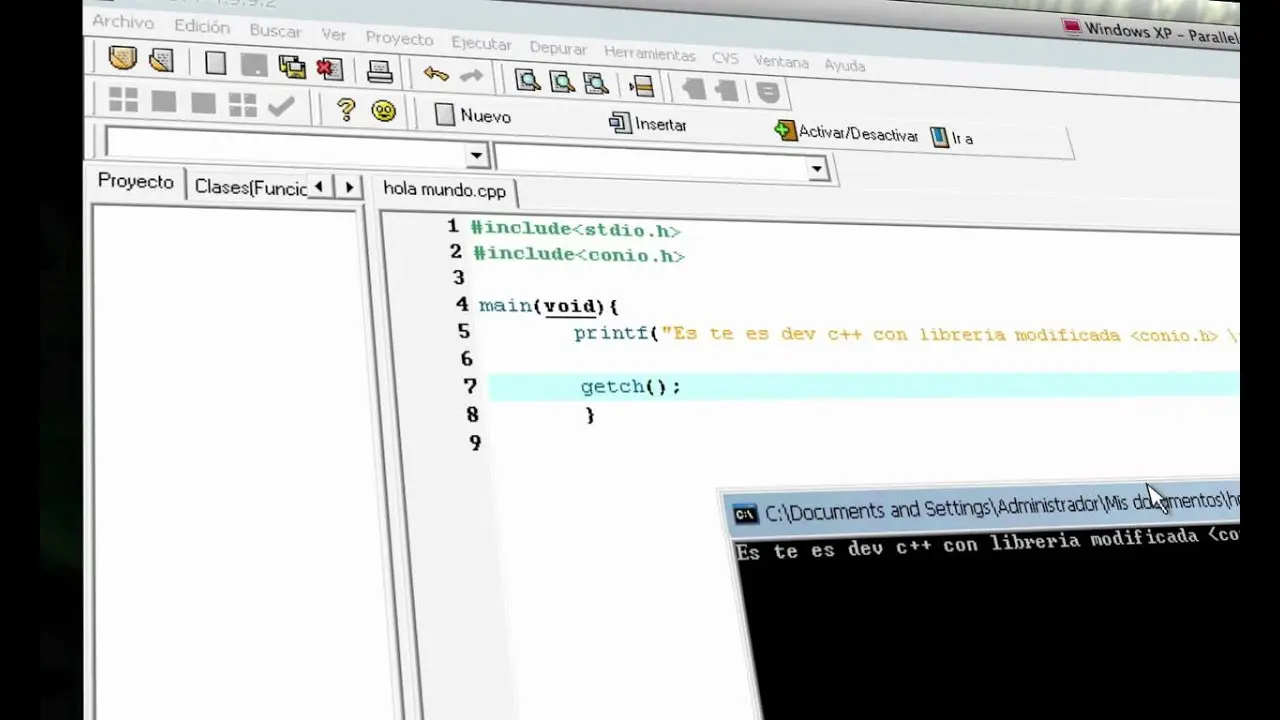The width and height of the screenshot is (1280, 720).
Task: Click the blank page new file icon
Action: coord(215,63)
